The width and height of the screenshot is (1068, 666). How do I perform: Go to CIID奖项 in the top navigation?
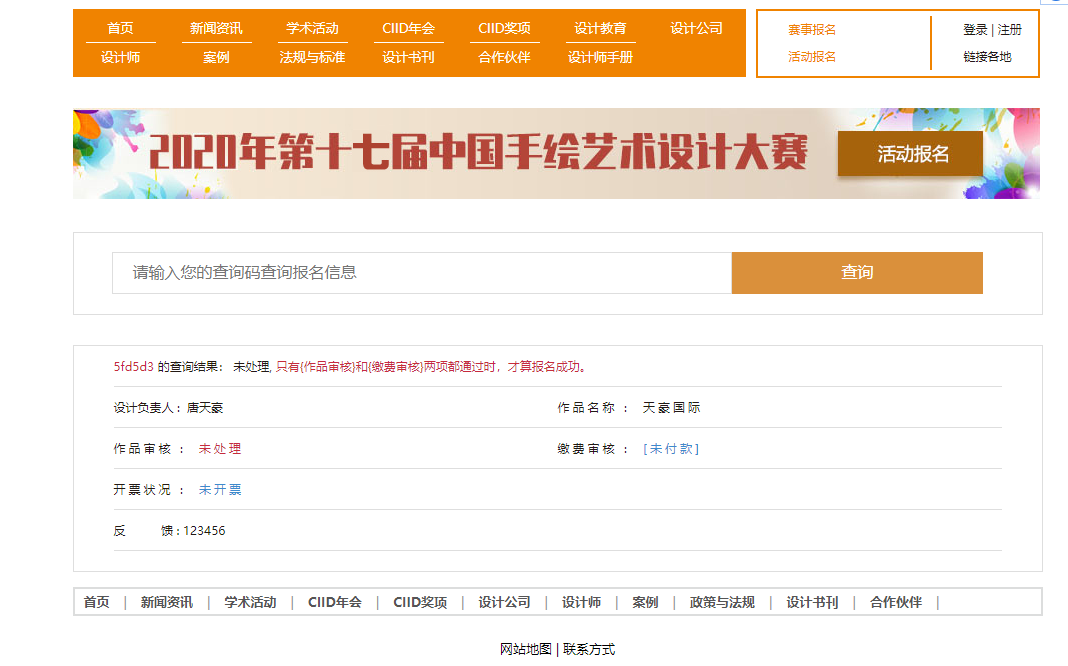click(504, 28)
